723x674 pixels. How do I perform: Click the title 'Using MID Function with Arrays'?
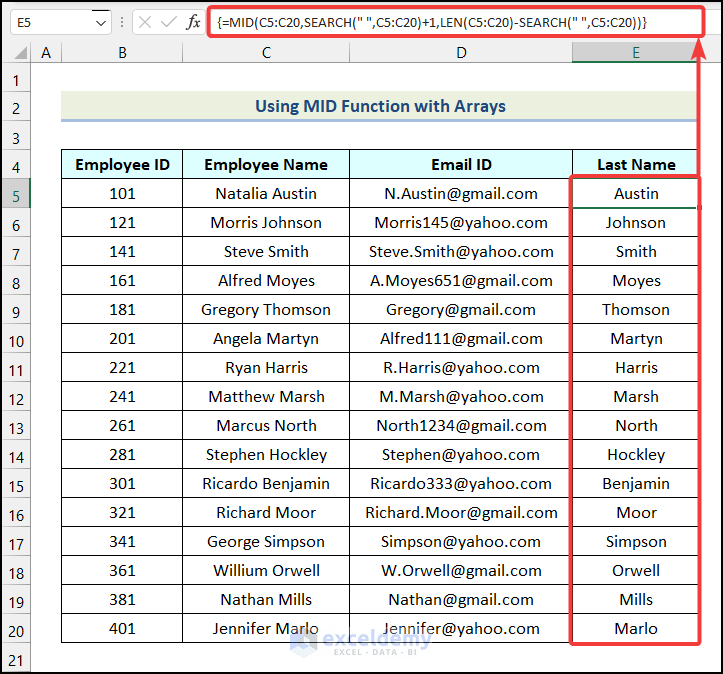(379, 106)
